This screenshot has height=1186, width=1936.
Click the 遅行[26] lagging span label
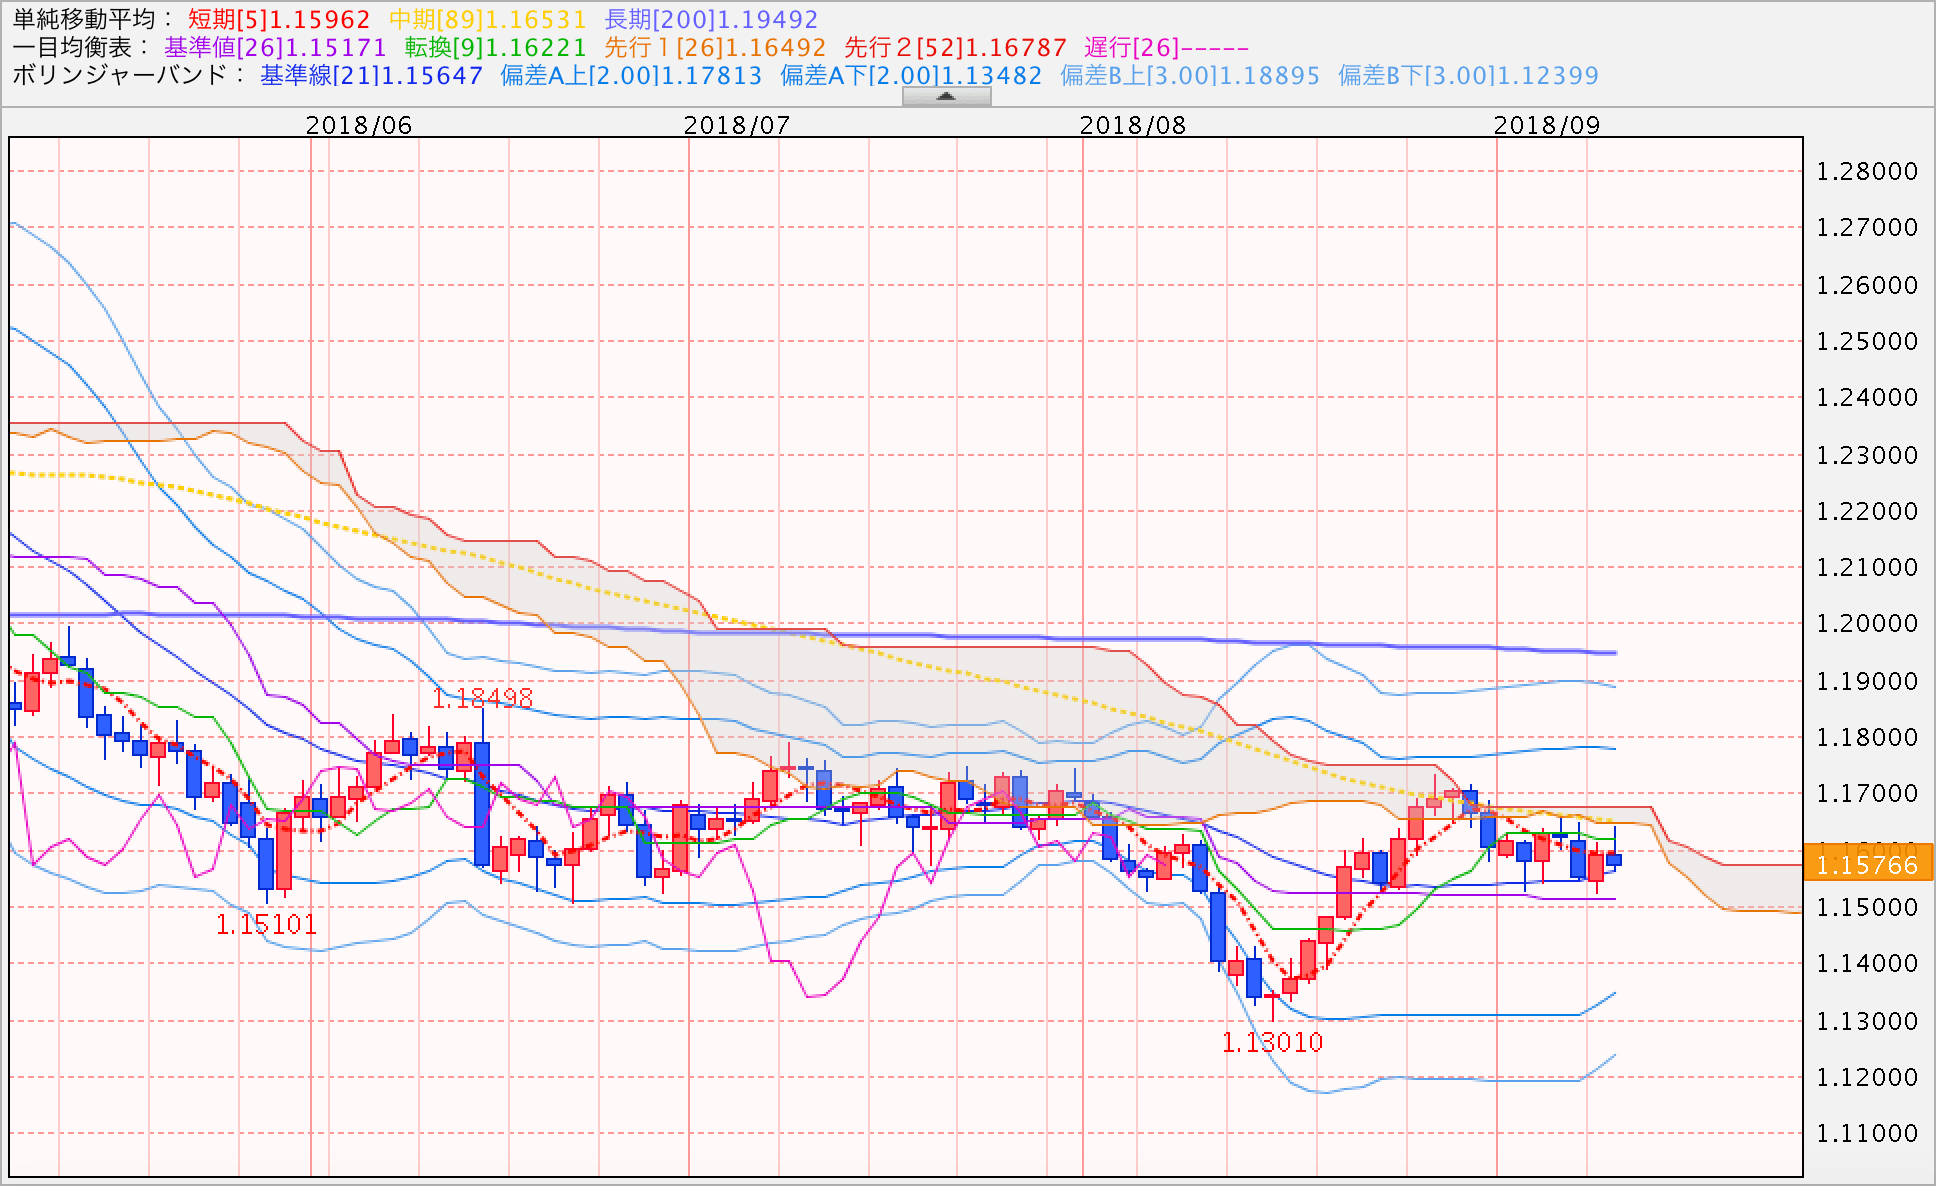1166,48
